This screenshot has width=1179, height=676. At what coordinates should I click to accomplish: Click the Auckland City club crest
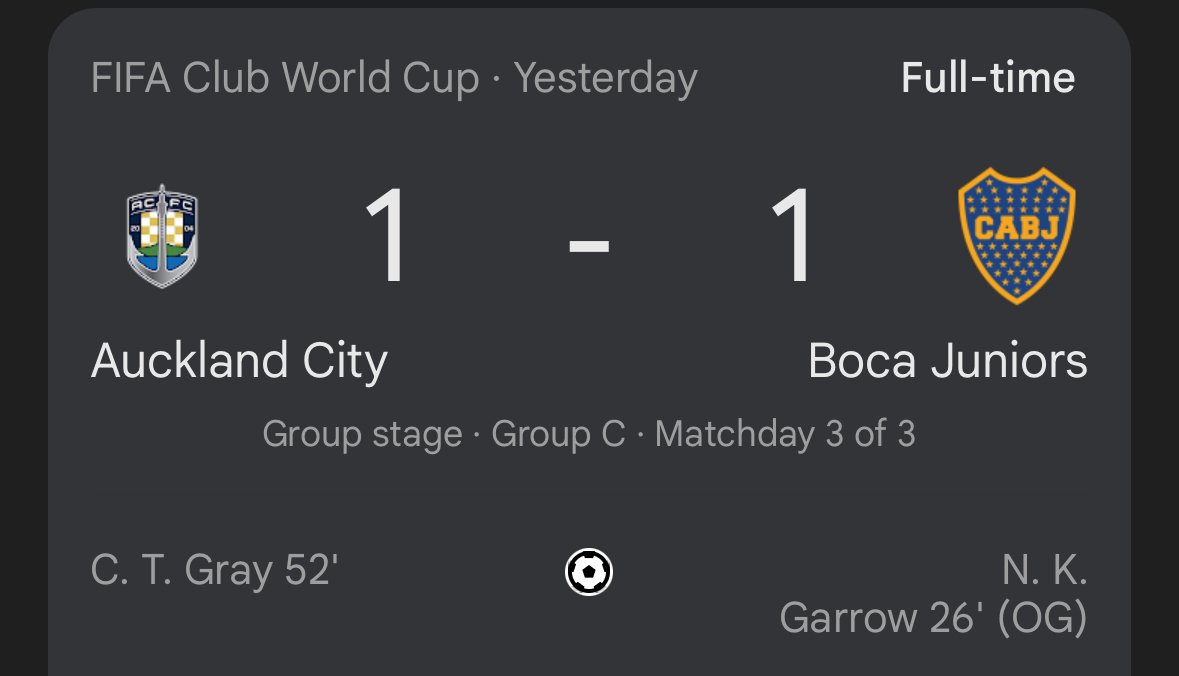click(x=162, y=236)
